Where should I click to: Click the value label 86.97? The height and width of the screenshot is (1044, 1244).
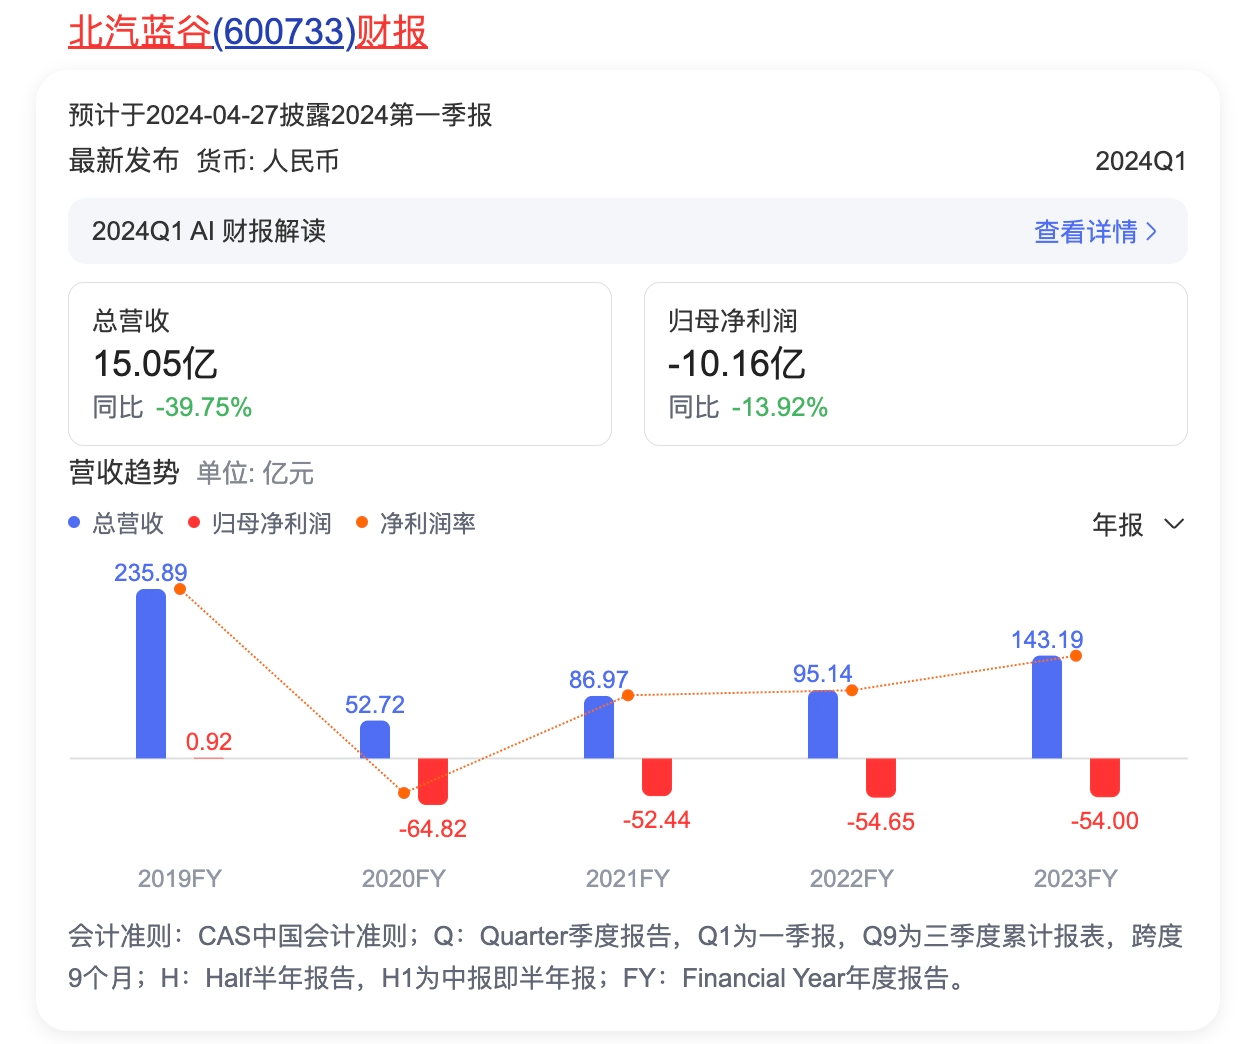[599, 680]
